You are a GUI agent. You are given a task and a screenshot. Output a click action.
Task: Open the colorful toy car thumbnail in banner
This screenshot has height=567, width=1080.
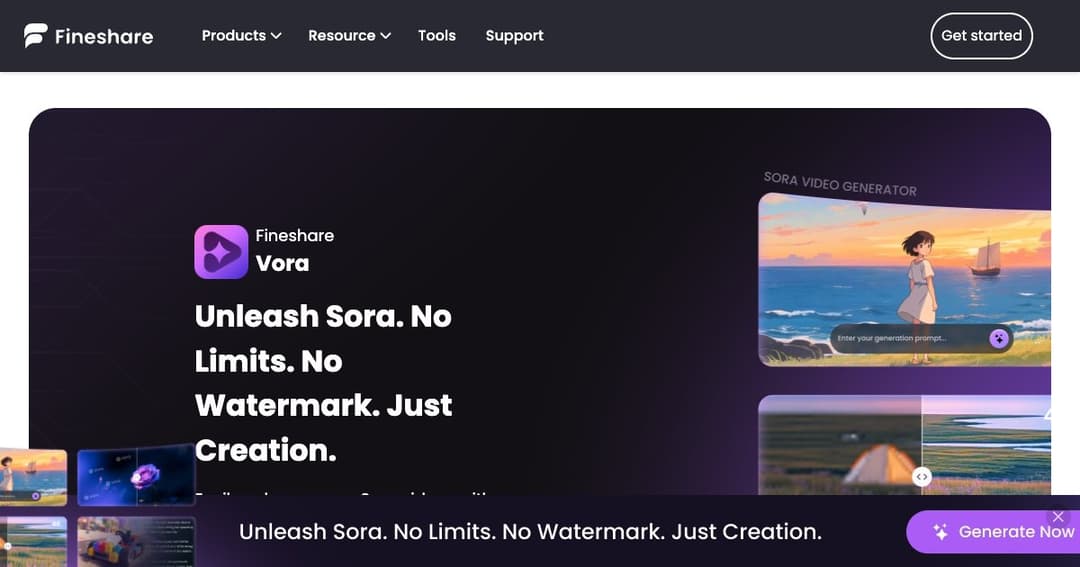tap(136, 542)
